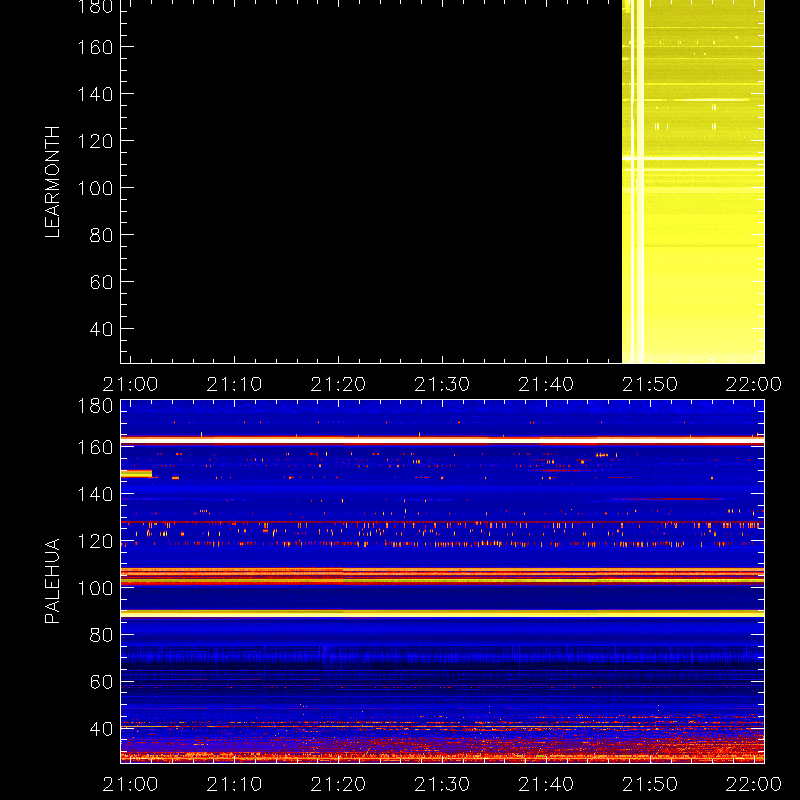The height and width of the screenshot is (800, 800).
Task: Choose the 21:40 time label under Palehua plot
Action: pos(546,784)
